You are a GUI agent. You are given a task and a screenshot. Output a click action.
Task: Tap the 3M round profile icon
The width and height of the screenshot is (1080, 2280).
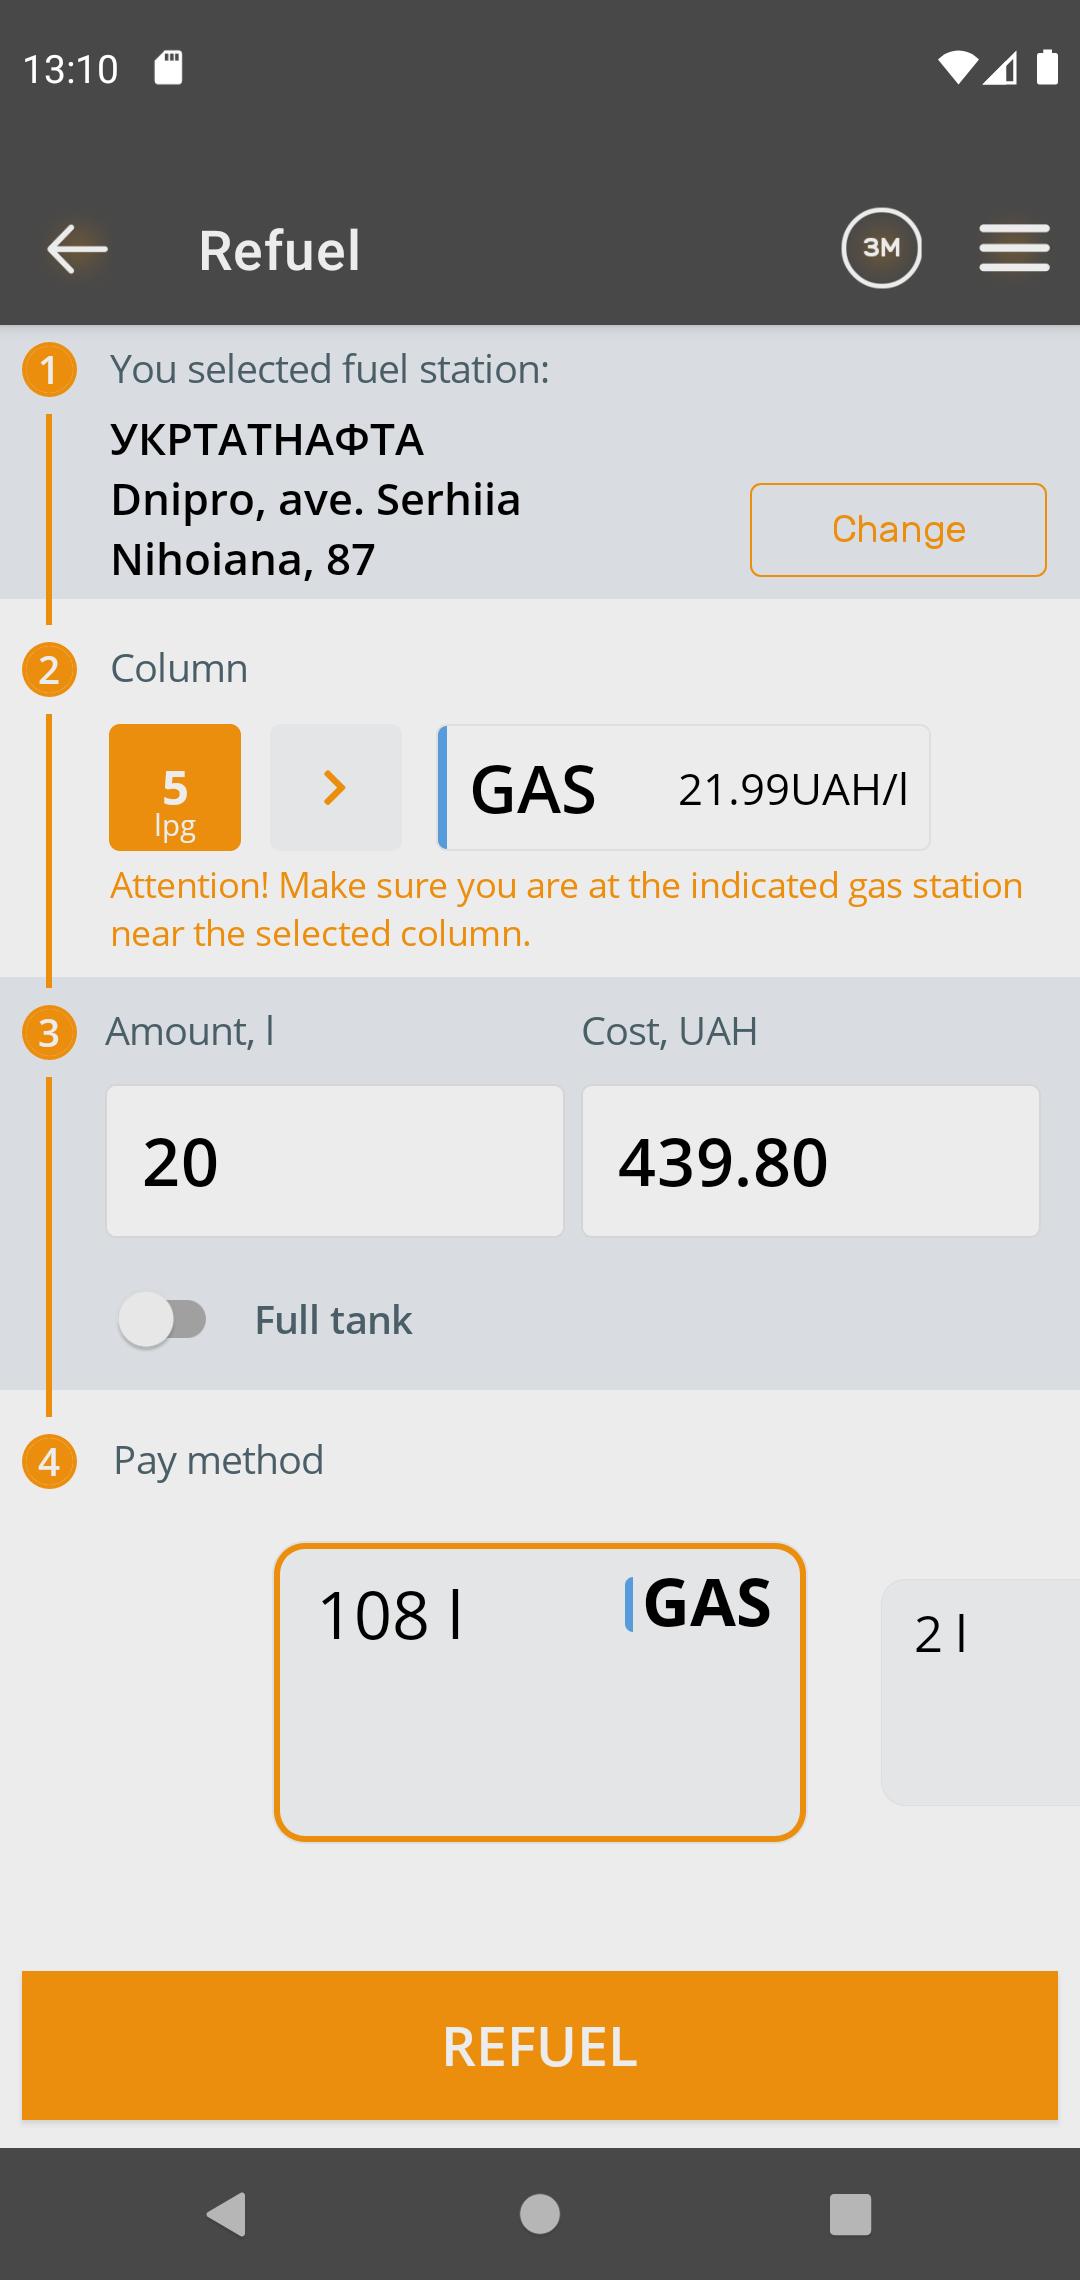point(881,248)
